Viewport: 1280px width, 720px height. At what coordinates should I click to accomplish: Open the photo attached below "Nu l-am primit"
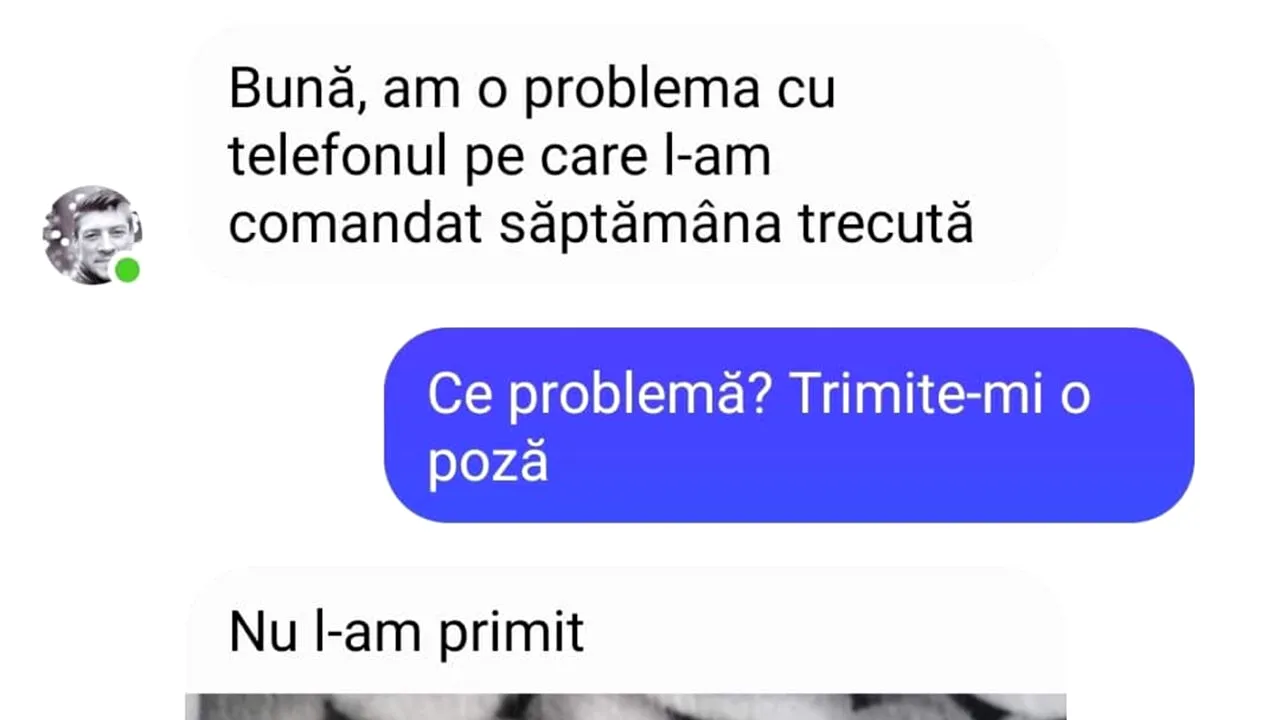(x=626, y=706)
